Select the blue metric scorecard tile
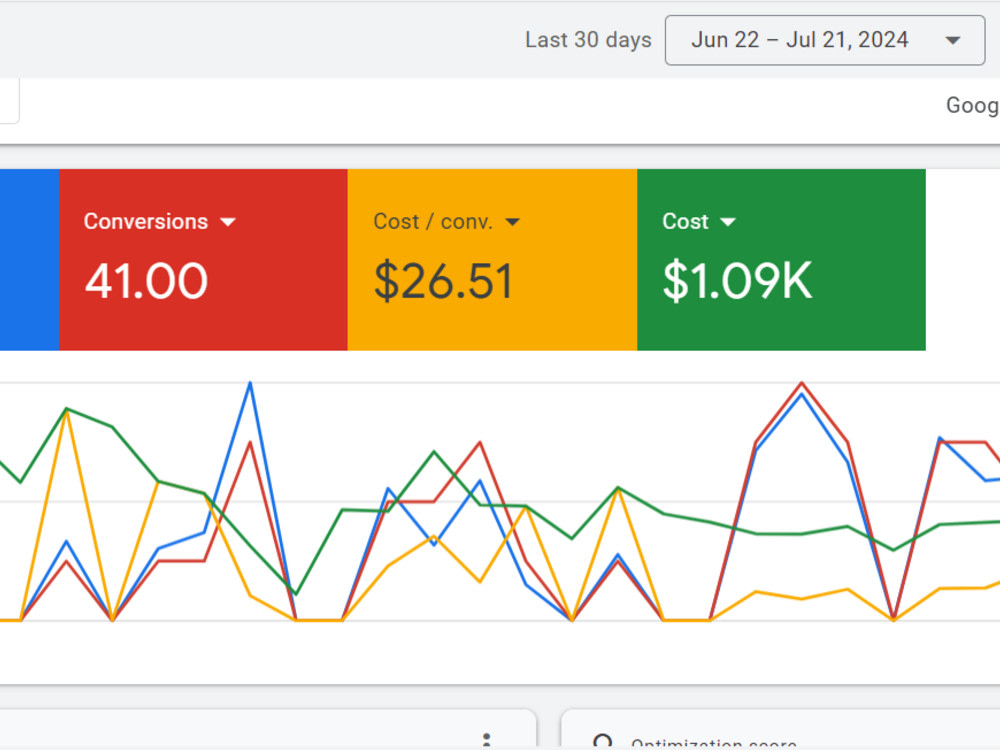Image resolution: width=1000 pixels, height=750 pixels. click(29, 260)
